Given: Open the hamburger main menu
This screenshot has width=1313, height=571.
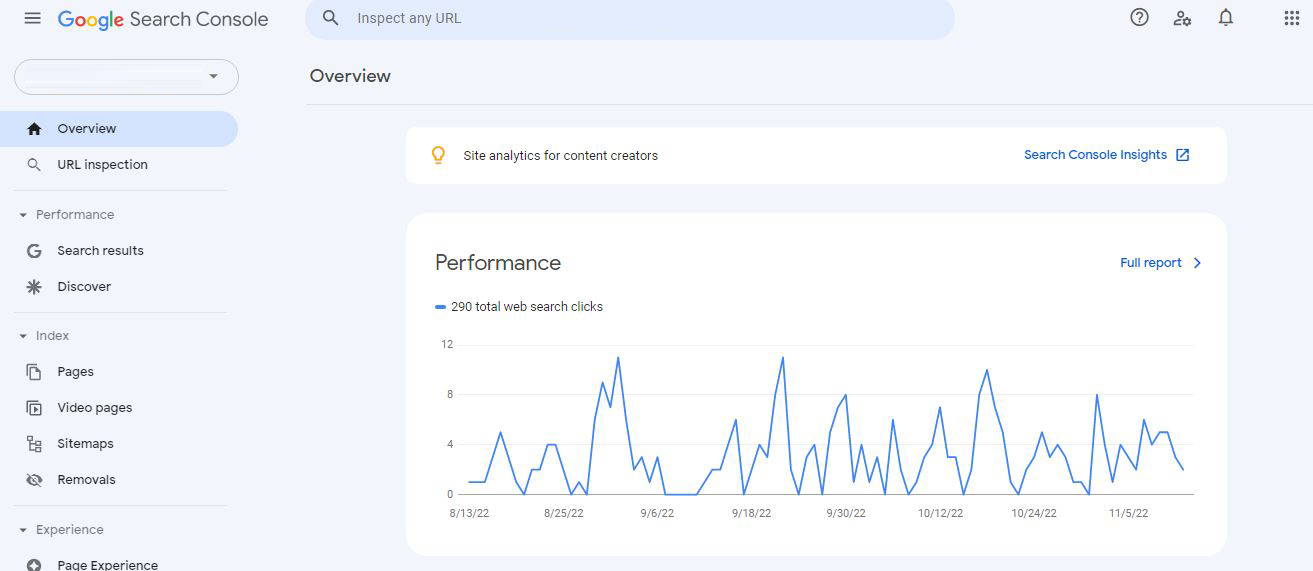Looking at the screenshot, I should (33, 18).
